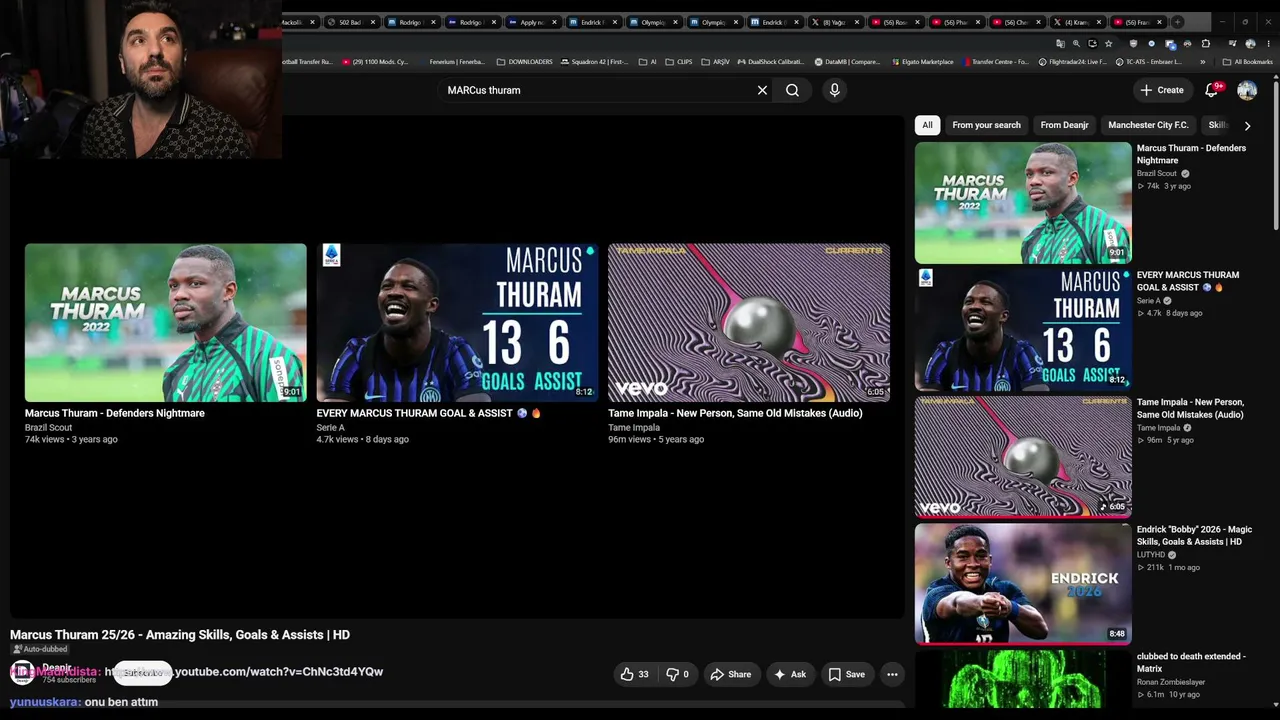Image resolution: width=1280 pixels, height=720 pixels.
Task: Open the Flightradar24 bookmark
Action: (1072, 62)
